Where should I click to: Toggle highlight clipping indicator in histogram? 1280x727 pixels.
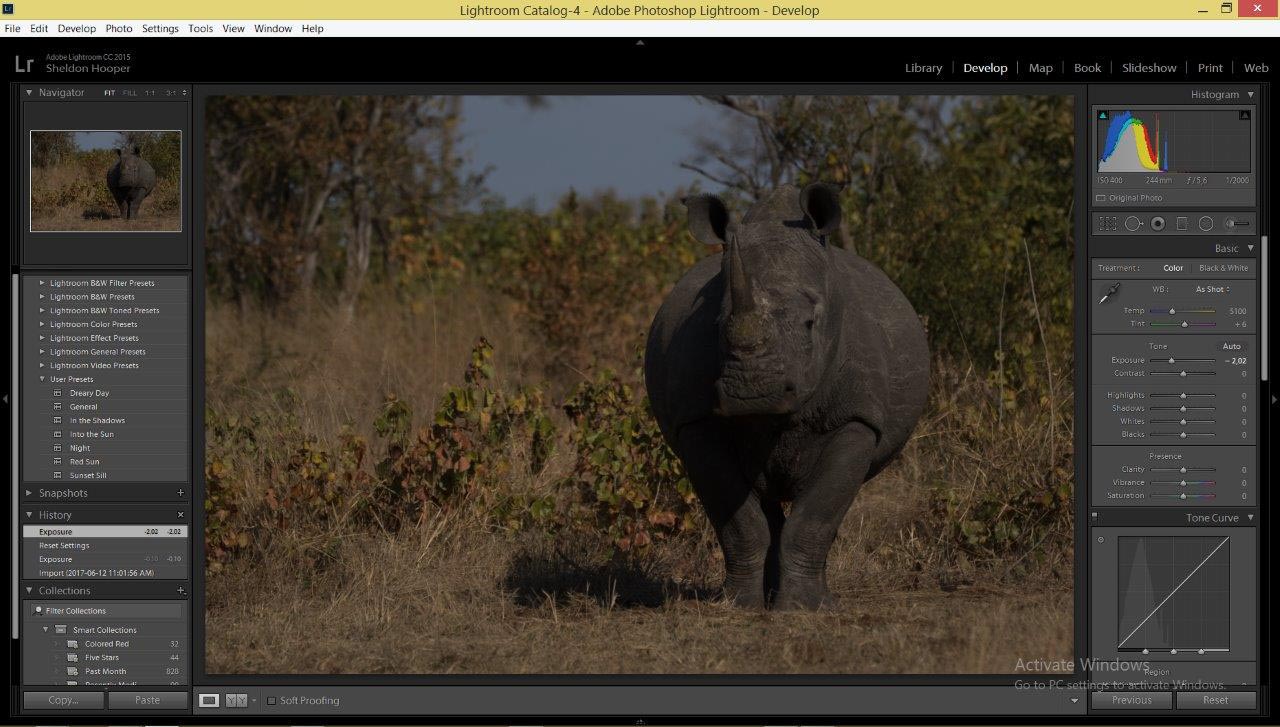click(1244, 115)
